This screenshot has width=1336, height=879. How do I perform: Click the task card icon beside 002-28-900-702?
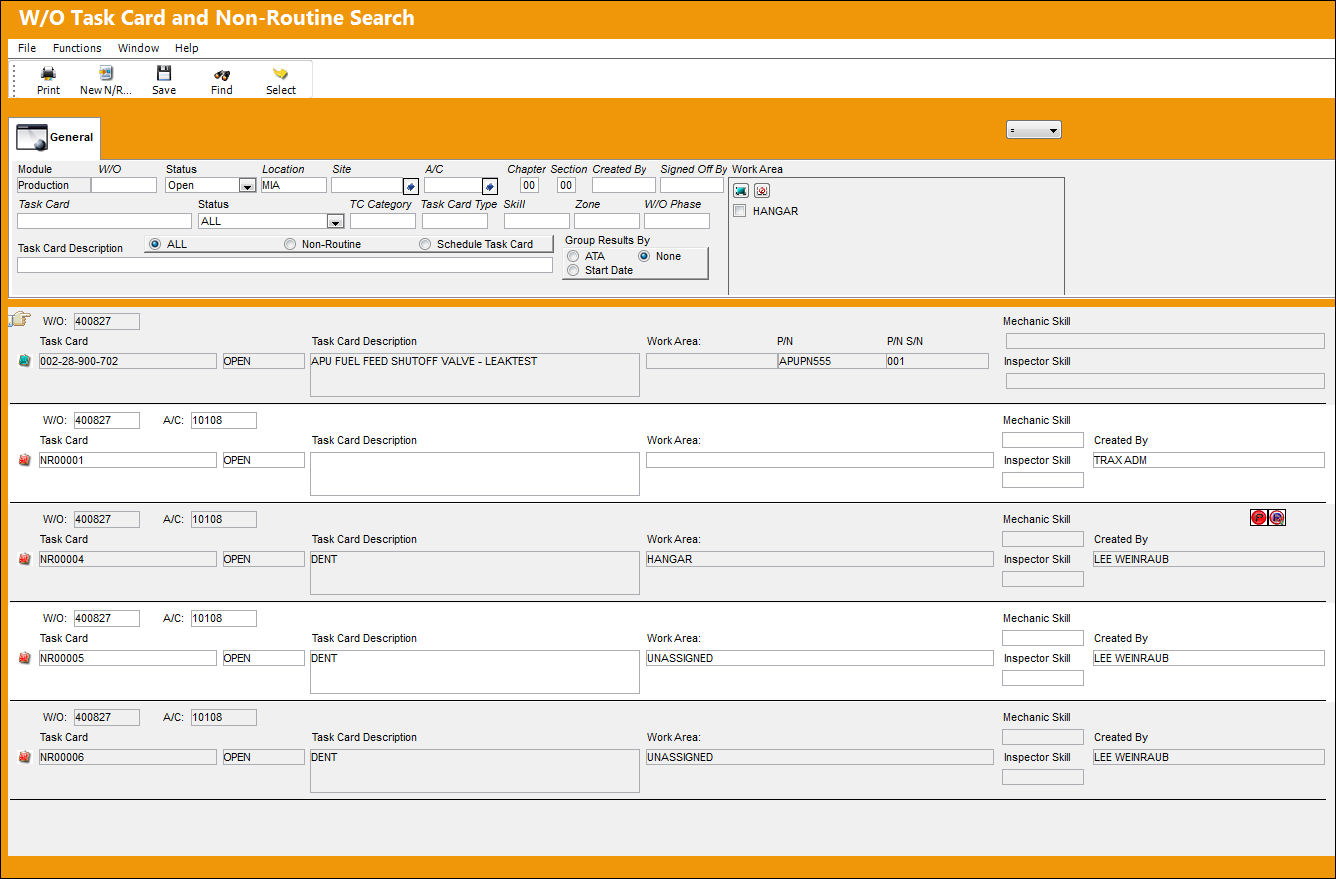tap(25, 362)
